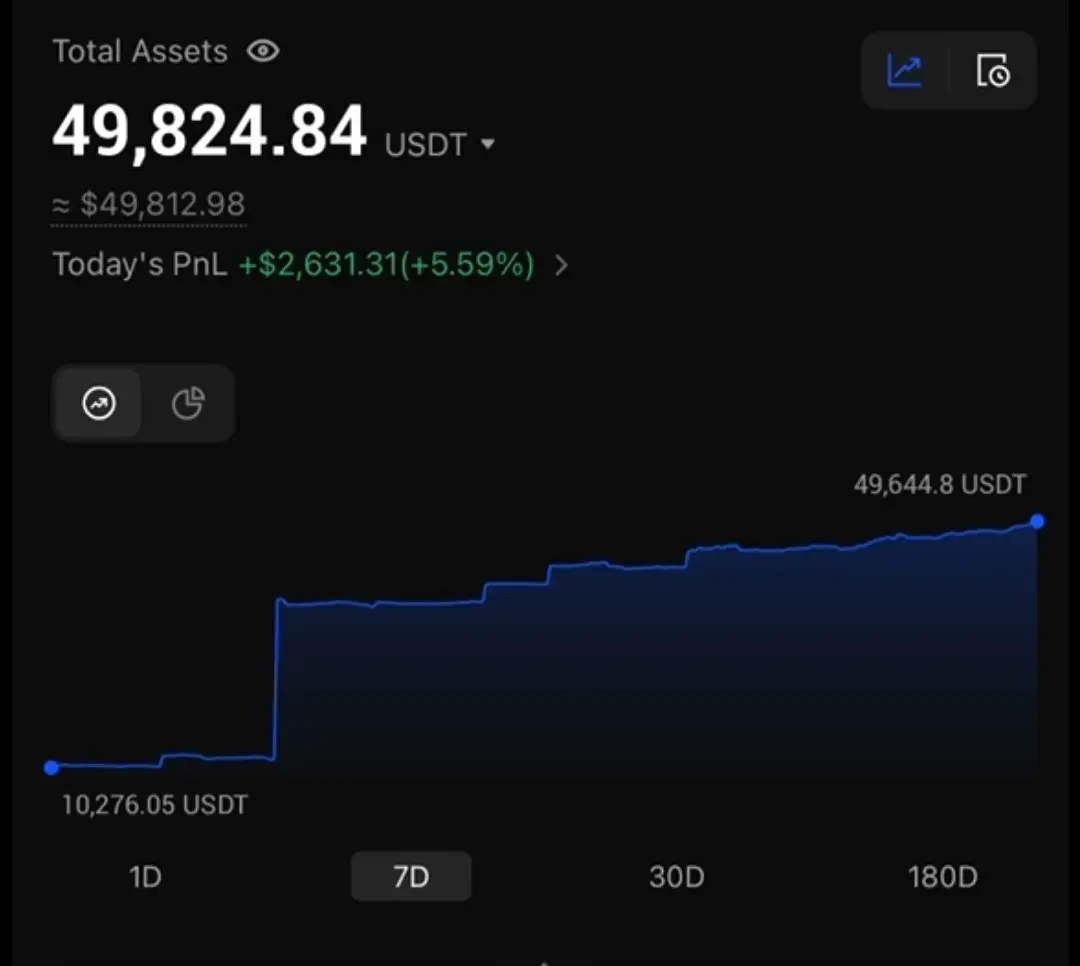
Task: Click the 10,276.05 USDT chart label
Action: click(x=155, y=805)
